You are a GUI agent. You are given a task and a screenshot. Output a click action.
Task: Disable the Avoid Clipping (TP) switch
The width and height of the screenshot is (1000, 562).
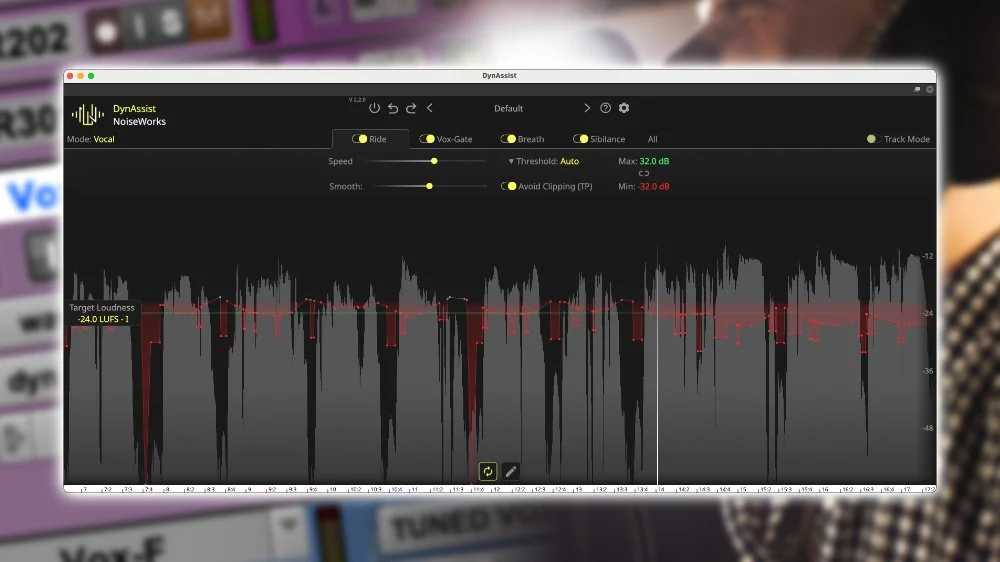[x=508, y=186]
